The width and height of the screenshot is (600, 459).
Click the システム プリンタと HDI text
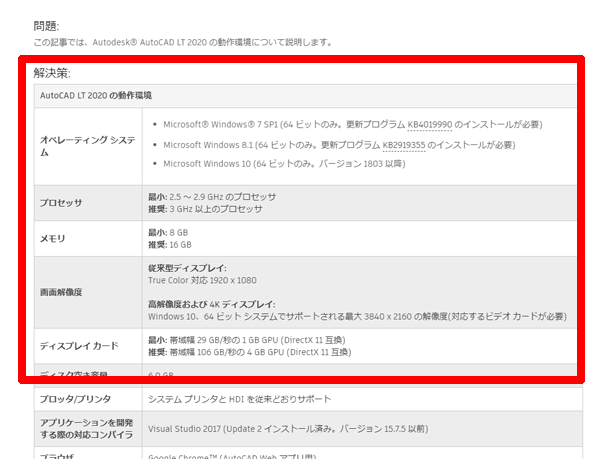[x=240, y=399]
